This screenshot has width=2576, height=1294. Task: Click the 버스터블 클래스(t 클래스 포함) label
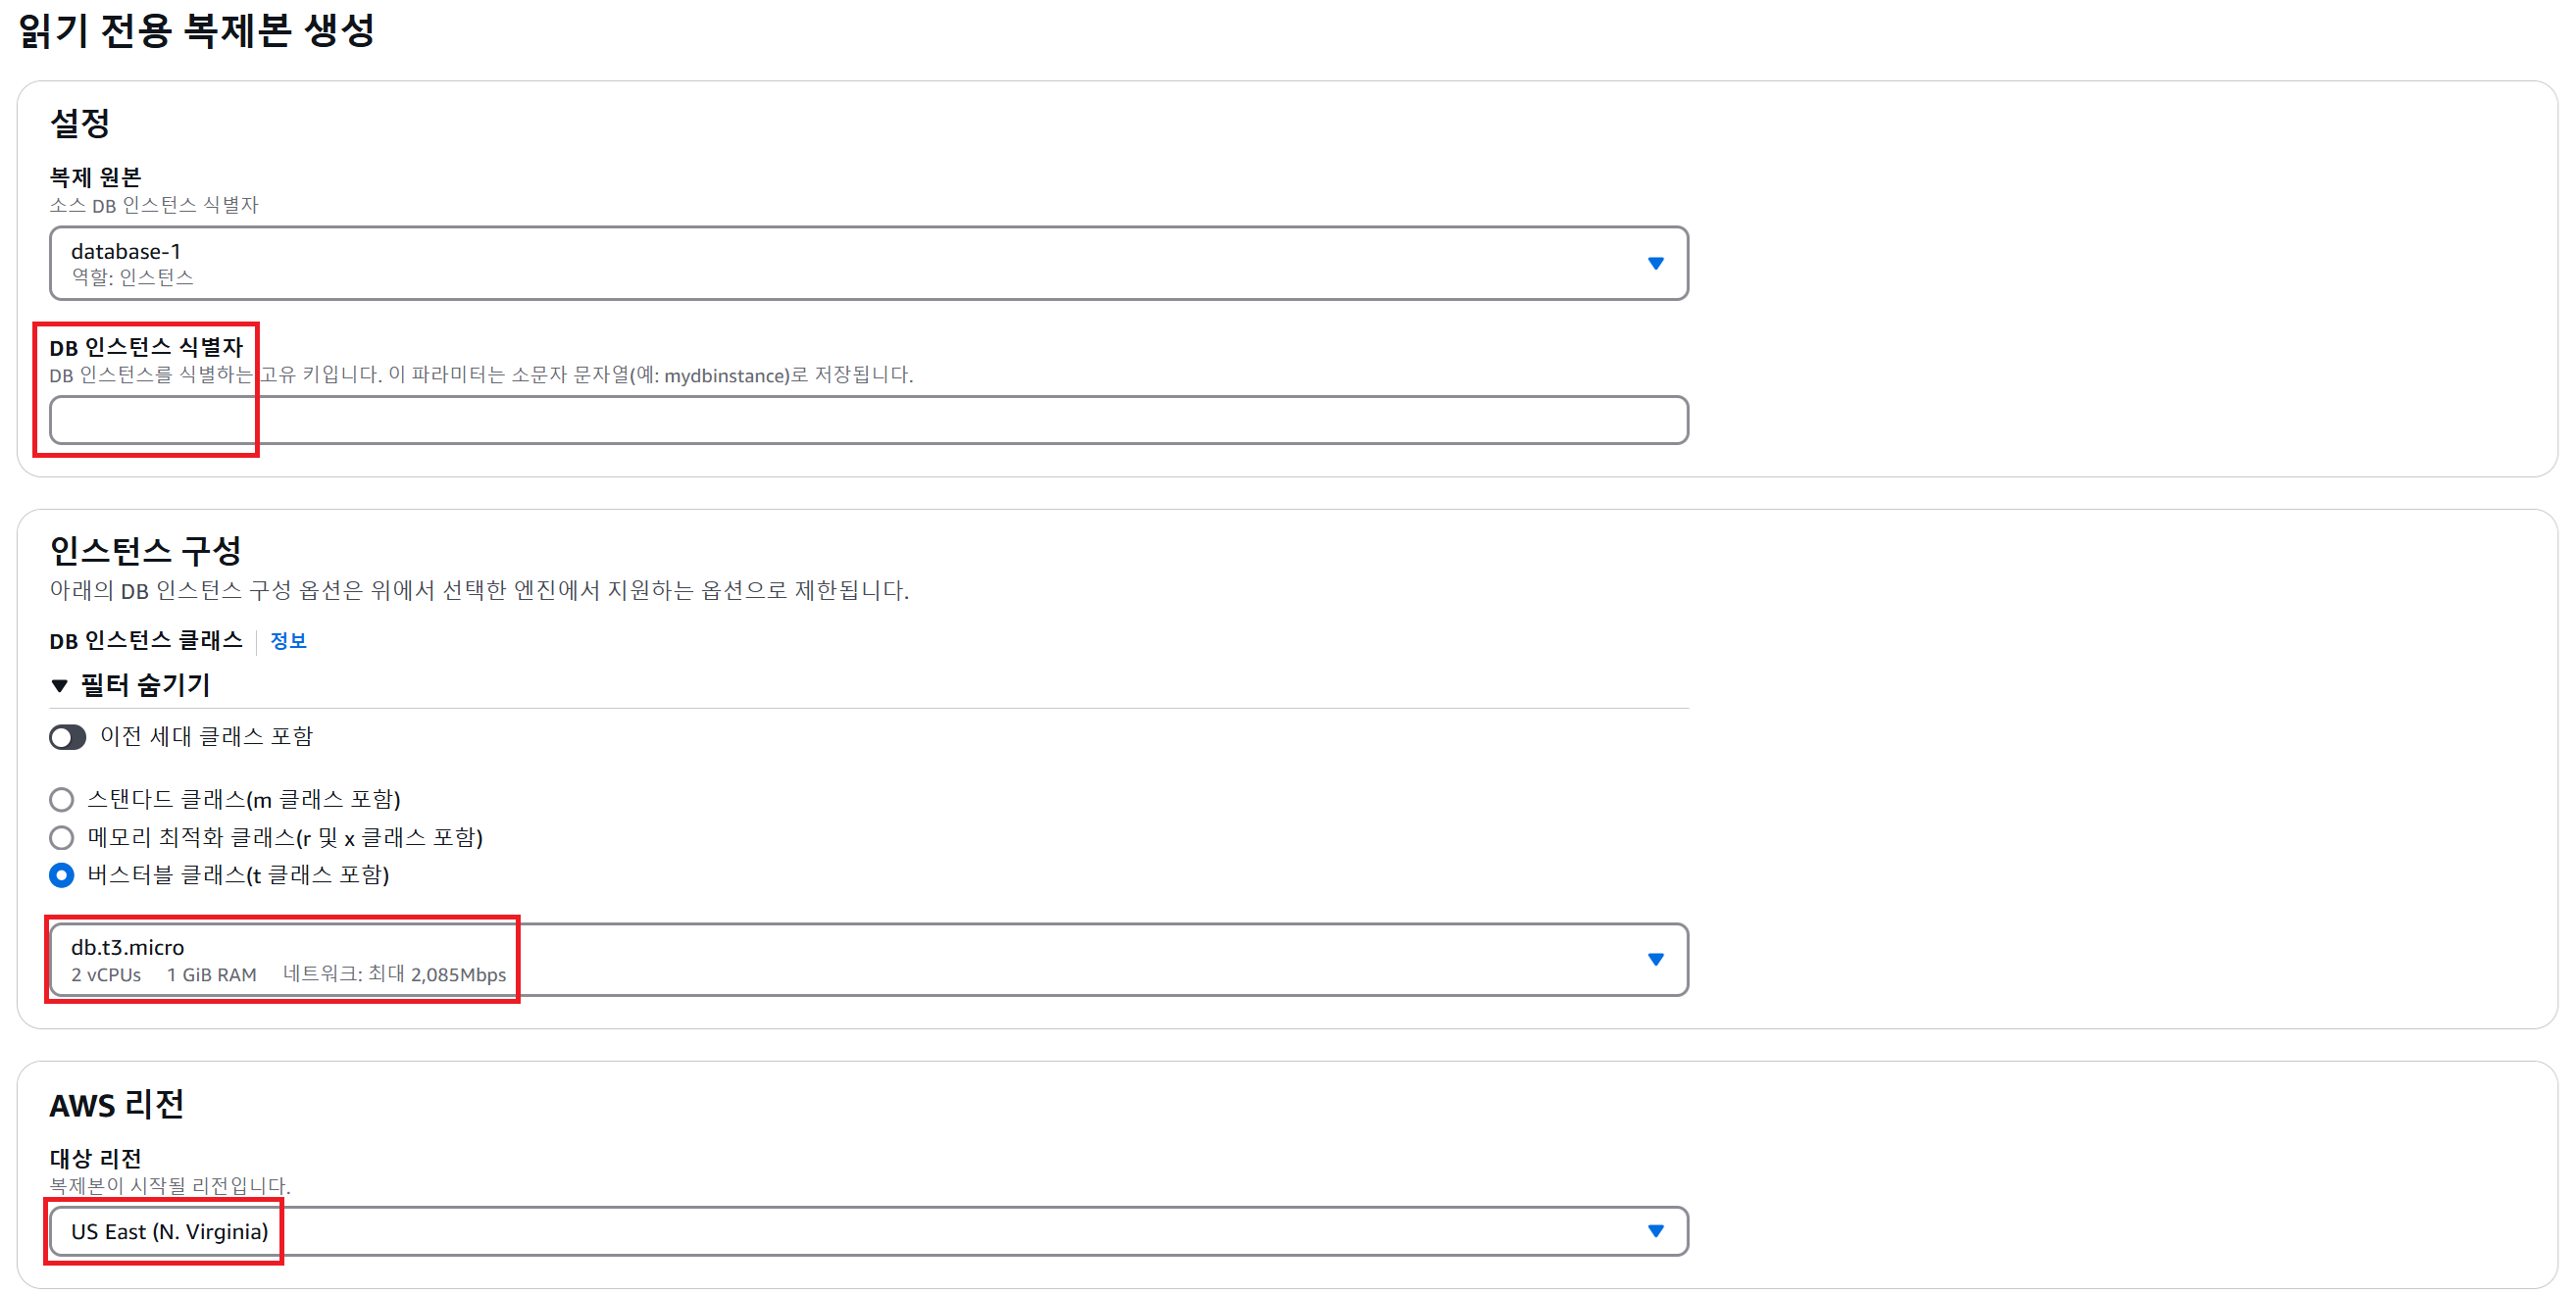tap(238, 875)
